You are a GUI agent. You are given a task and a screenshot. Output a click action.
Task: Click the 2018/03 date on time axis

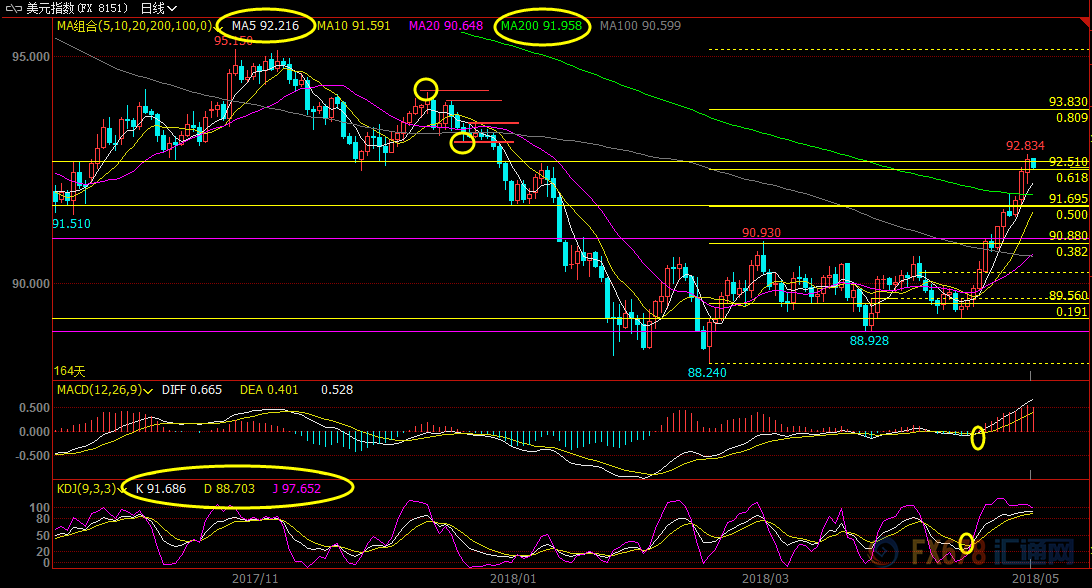click(765, 578)
